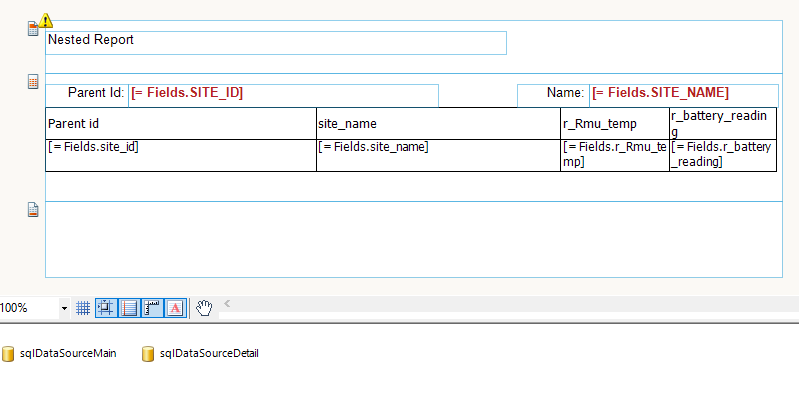The height and width of the screenshot is (396, 799).
Task: Select the Fields.SITE_NAME textbox
Action: click(684, 96)
